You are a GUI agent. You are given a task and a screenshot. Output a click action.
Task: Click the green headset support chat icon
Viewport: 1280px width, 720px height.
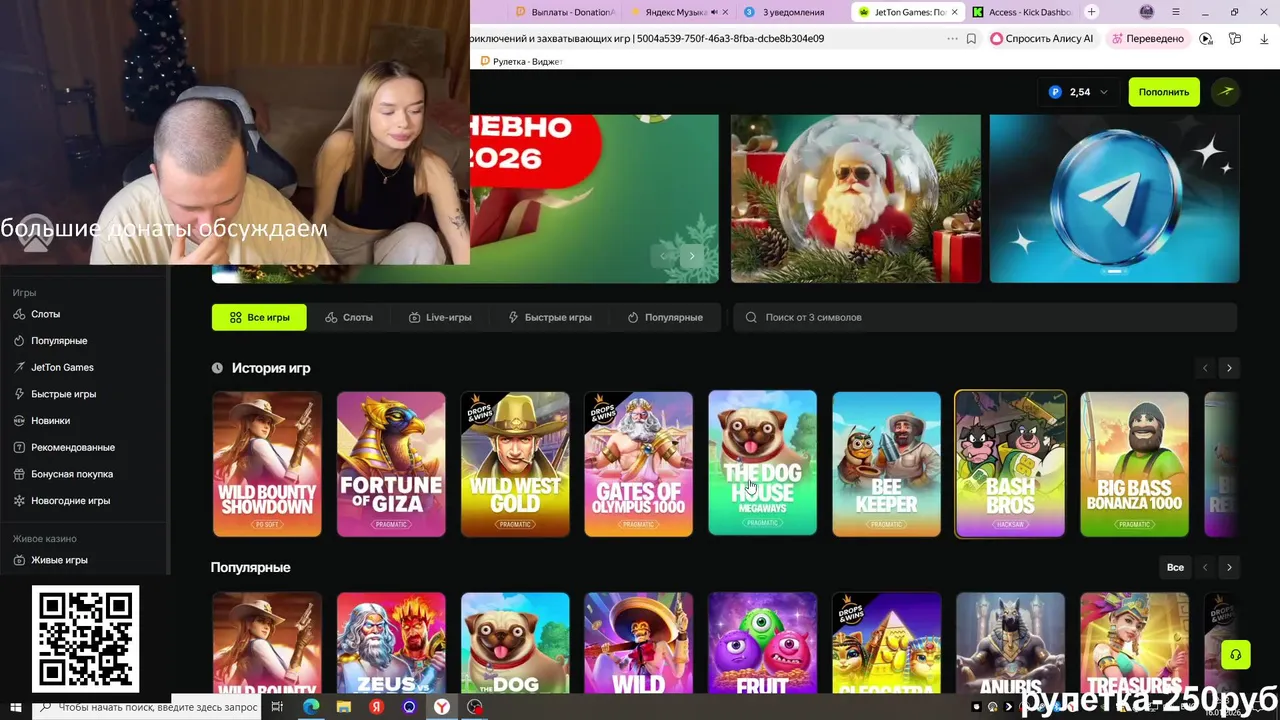coord(1236,656)
